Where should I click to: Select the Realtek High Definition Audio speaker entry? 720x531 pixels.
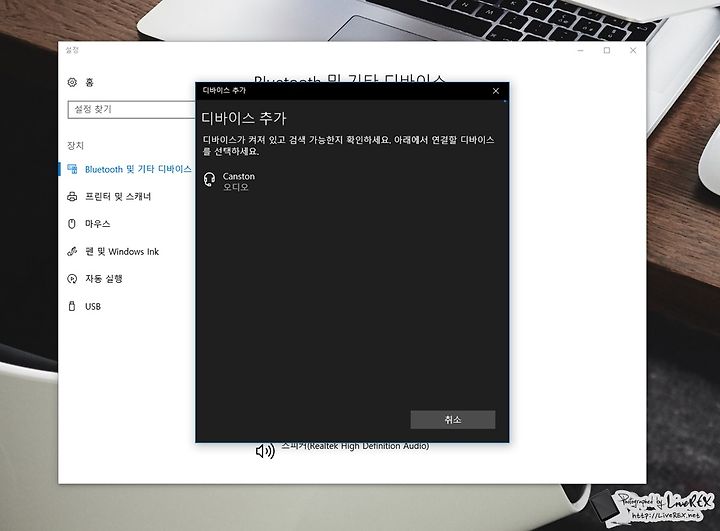356,446
